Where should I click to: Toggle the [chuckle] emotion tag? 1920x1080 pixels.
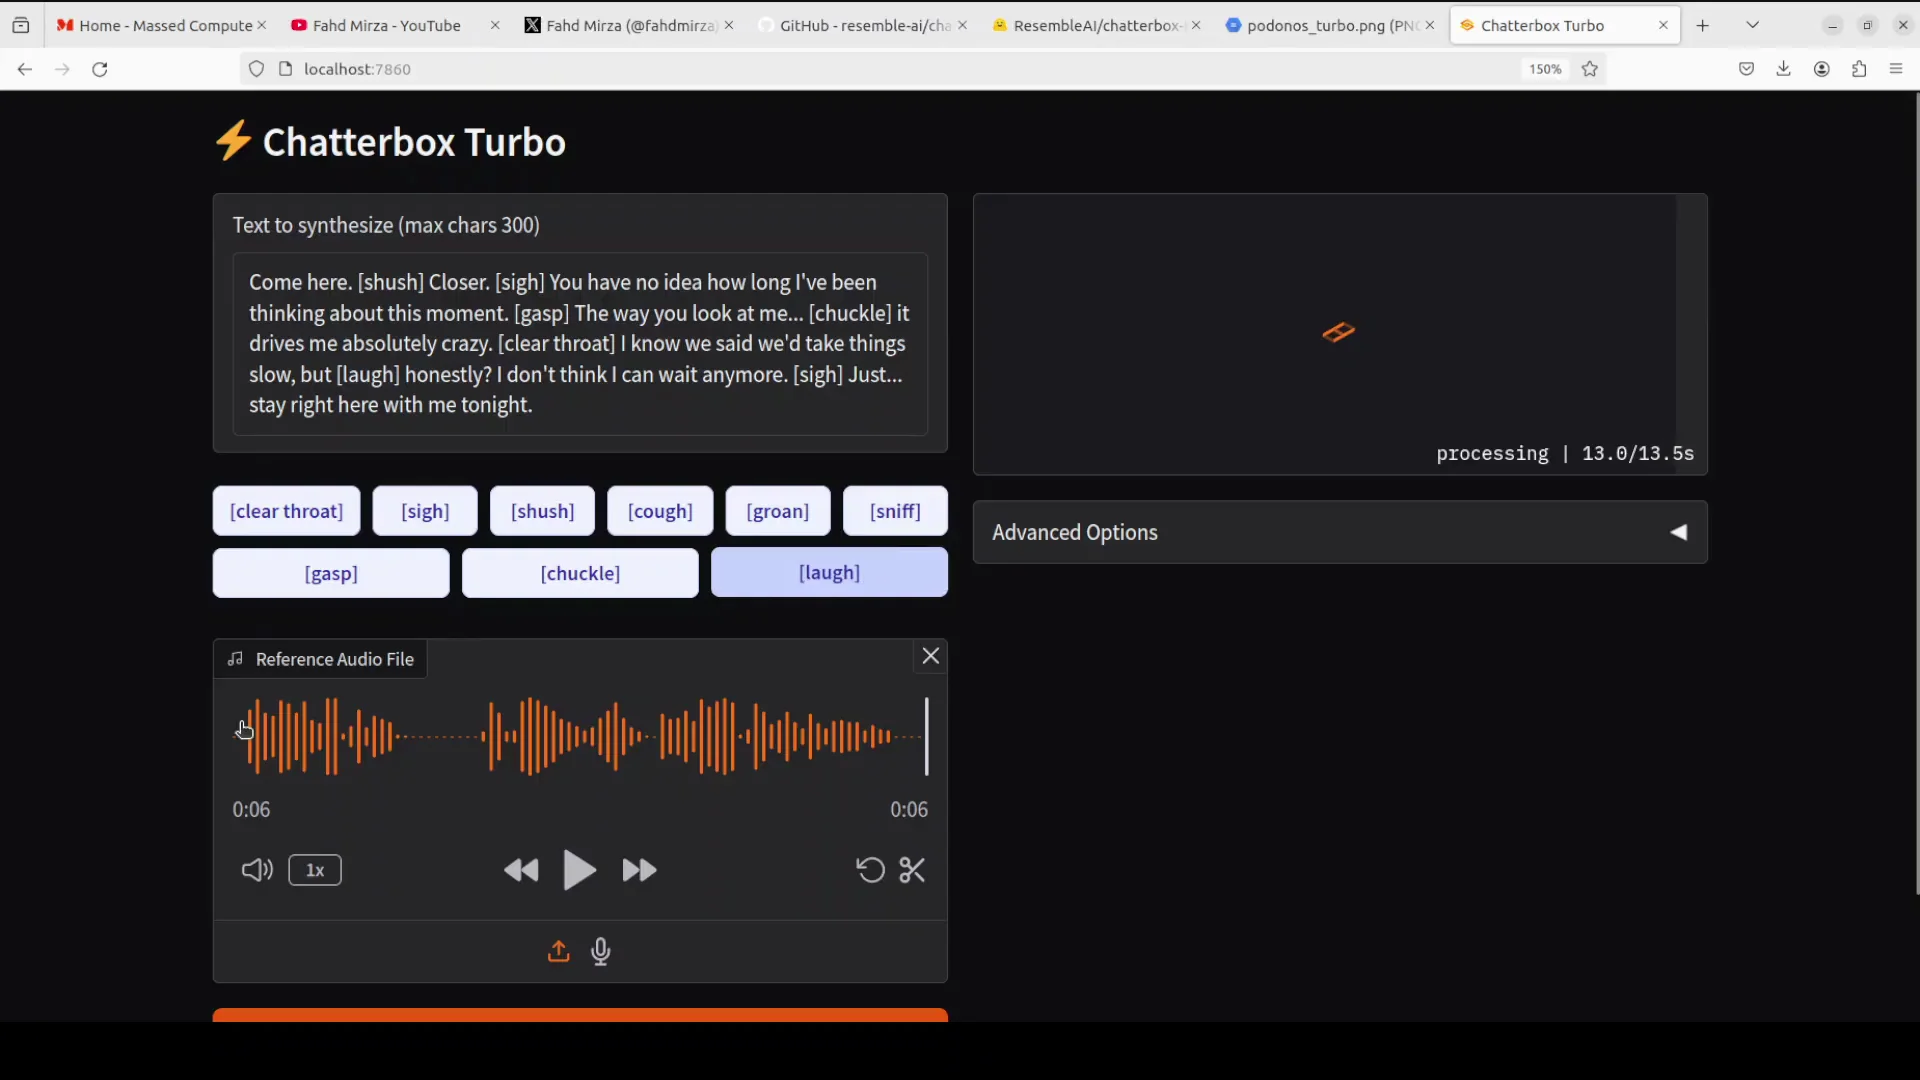click(579, 572)
